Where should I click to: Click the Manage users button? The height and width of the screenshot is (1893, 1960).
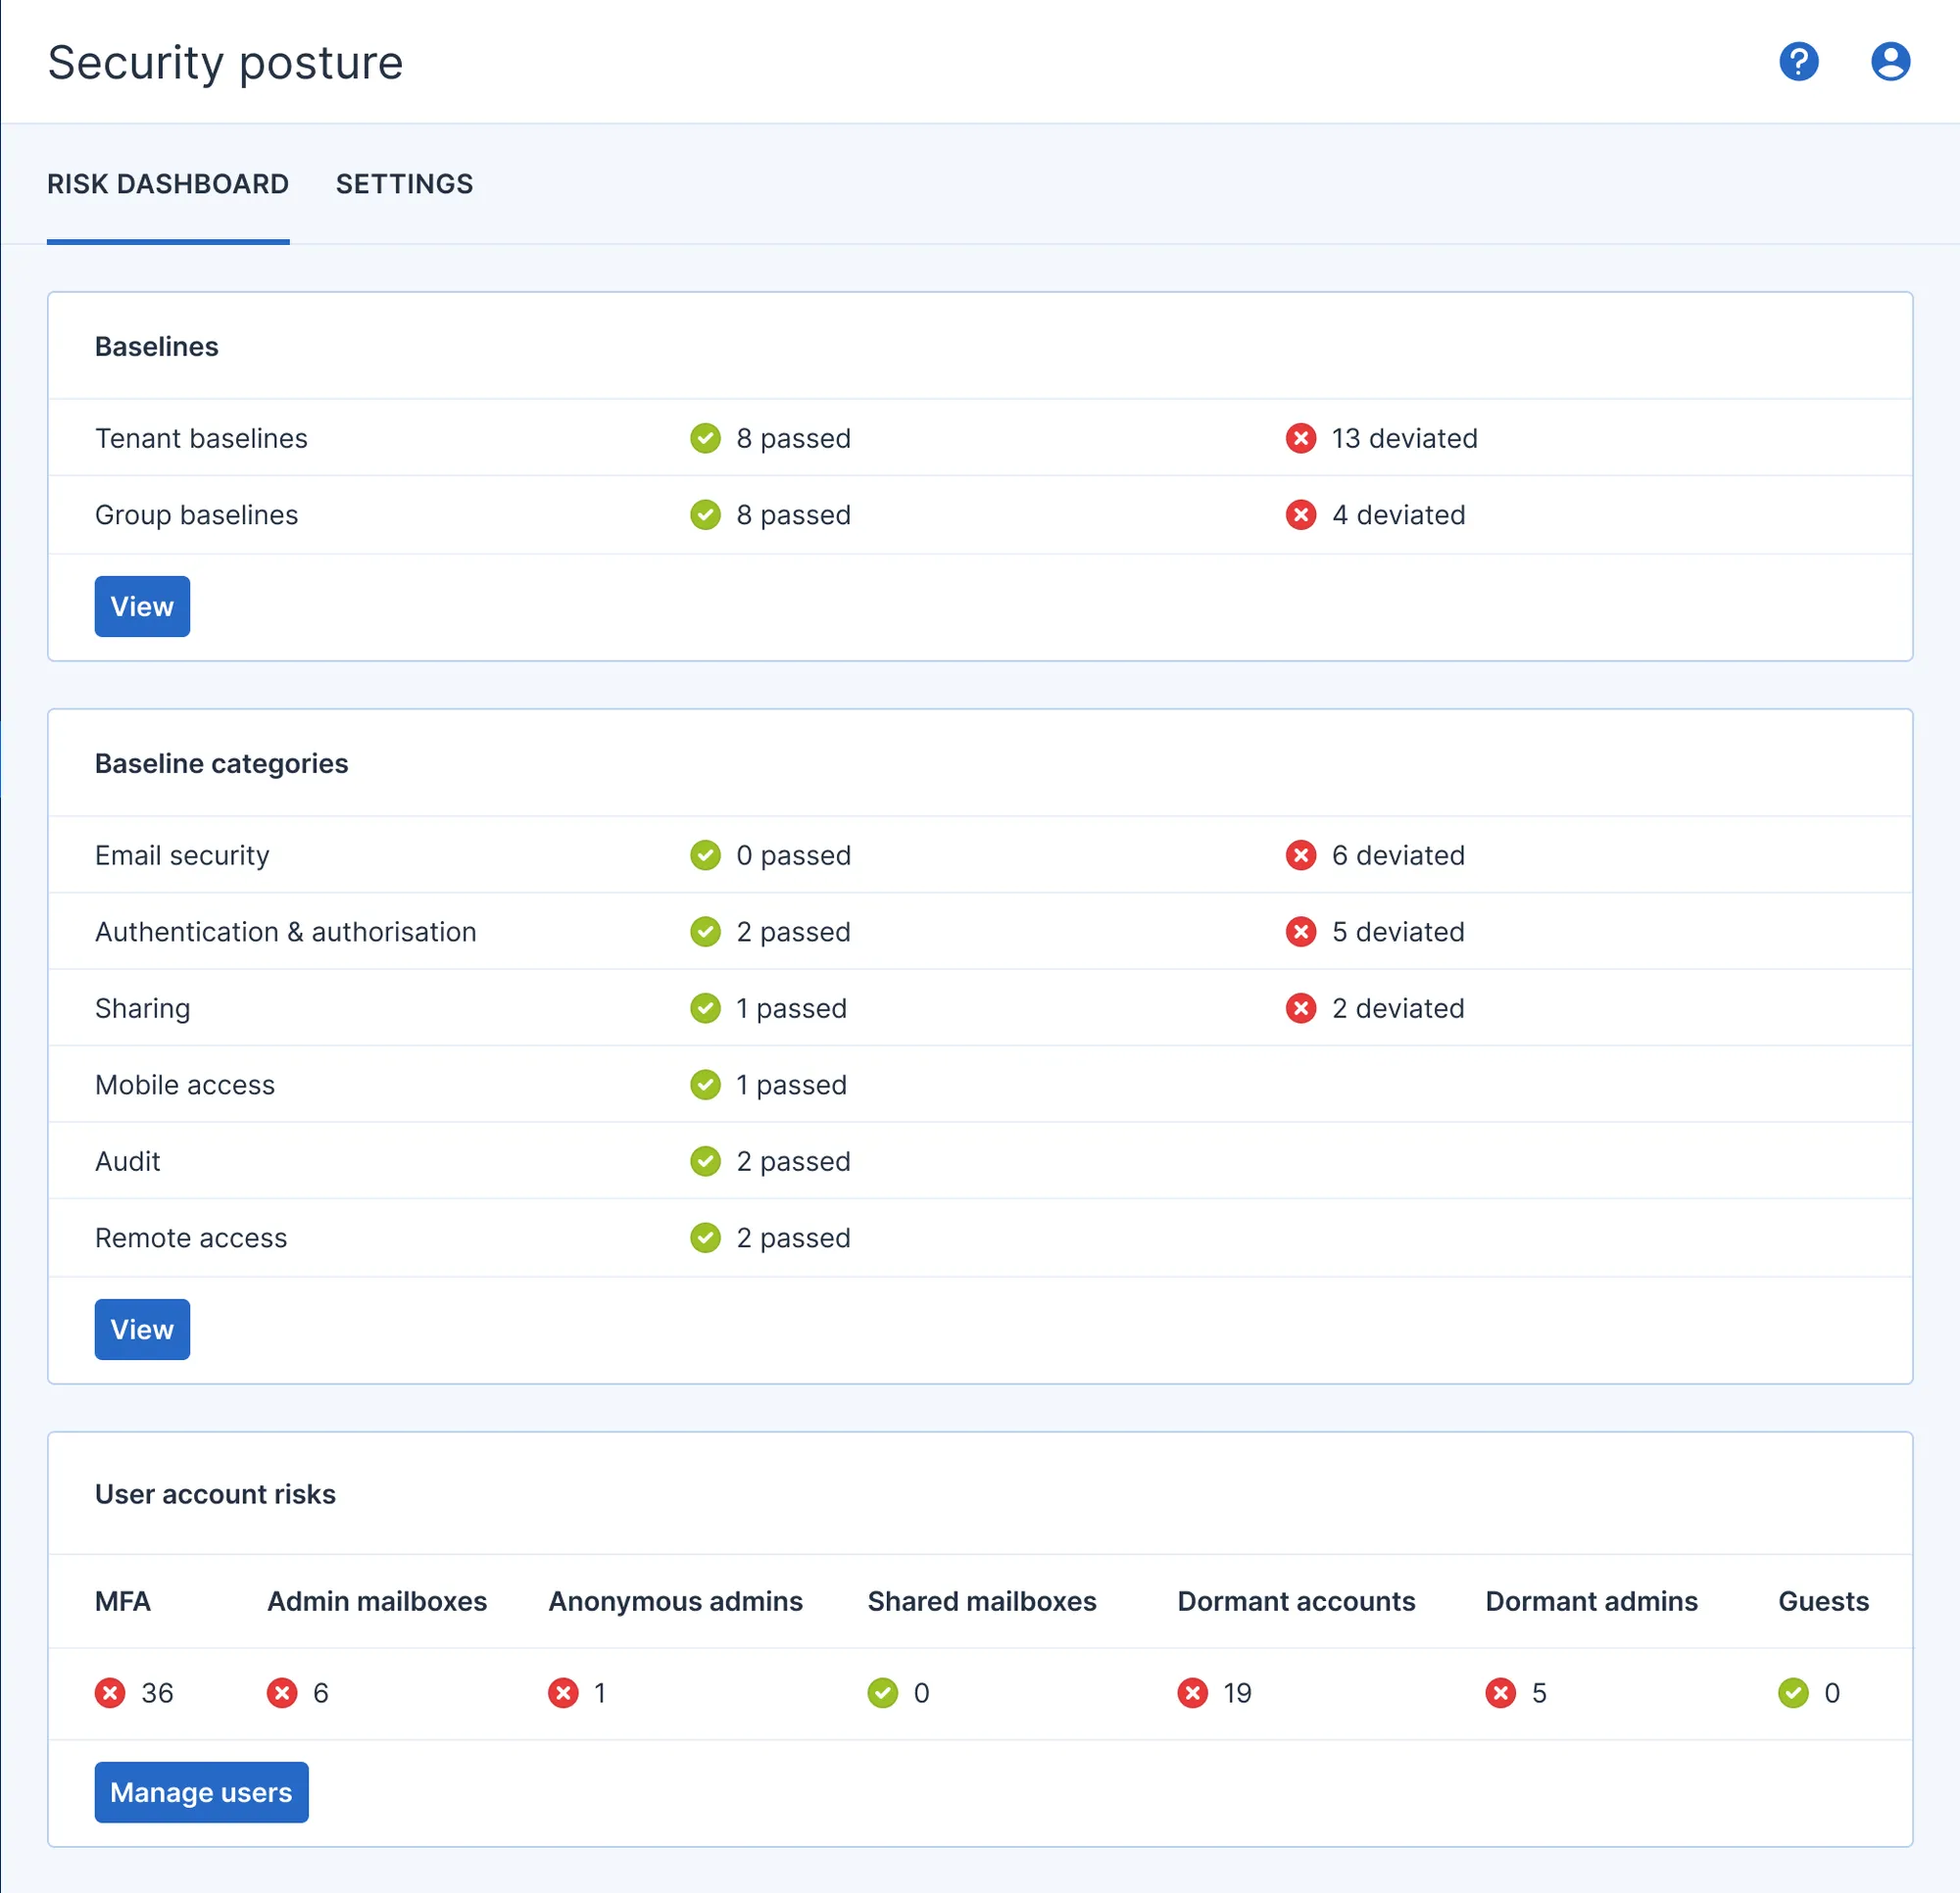[x=201, y=1791]
